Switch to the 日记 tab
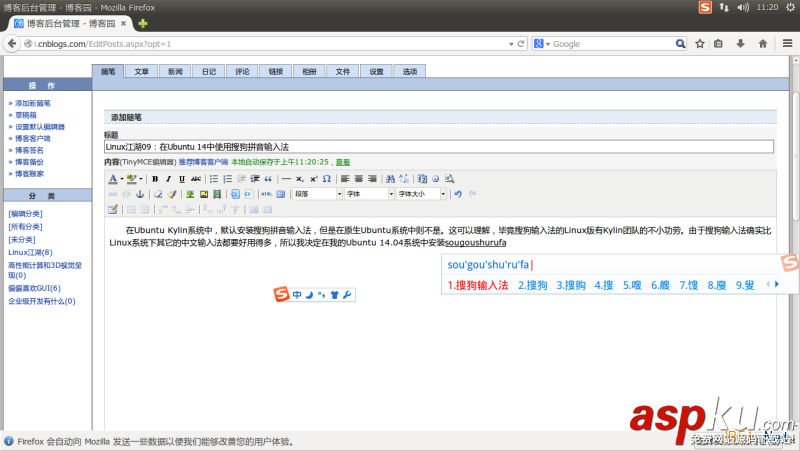 (x=209, y=71)
